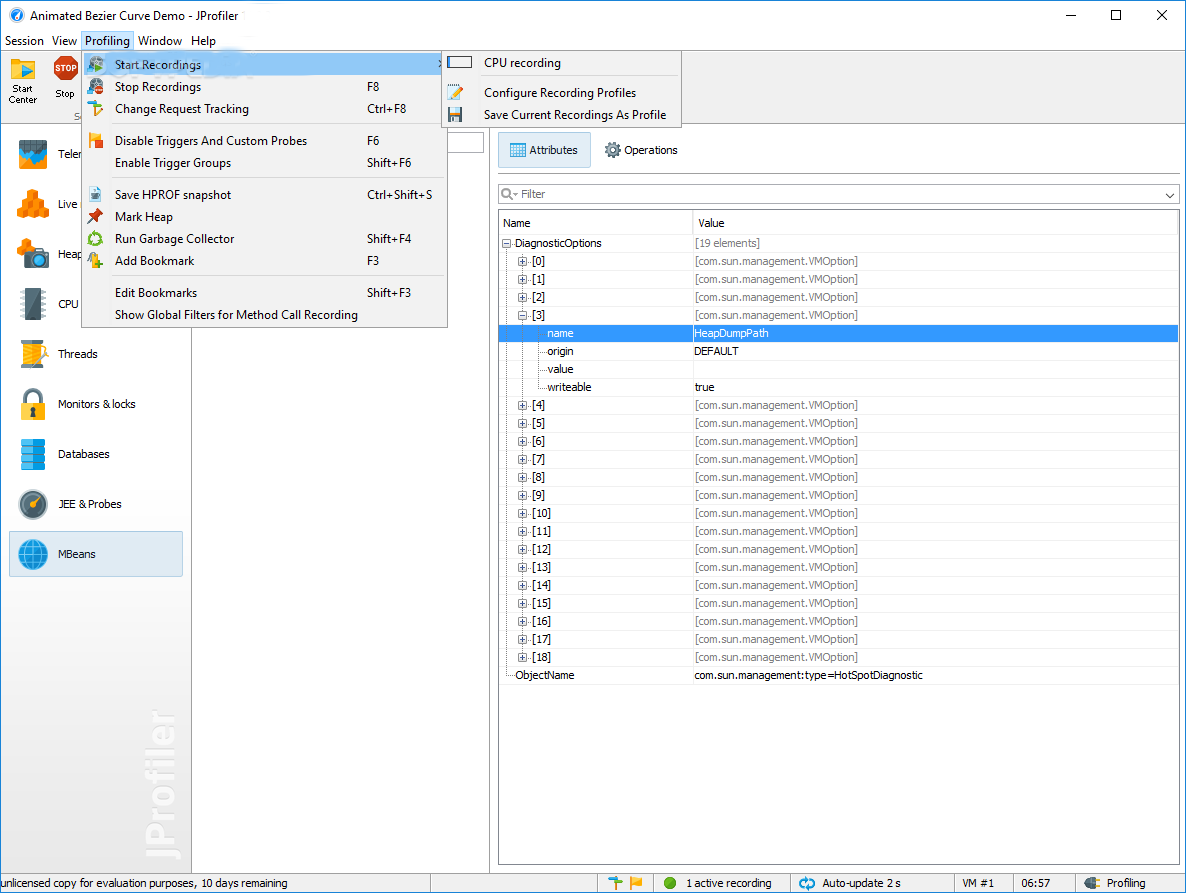The image size is (1186, 893).
Task: Click the red Stop session icon
Action: pos(65,68)
